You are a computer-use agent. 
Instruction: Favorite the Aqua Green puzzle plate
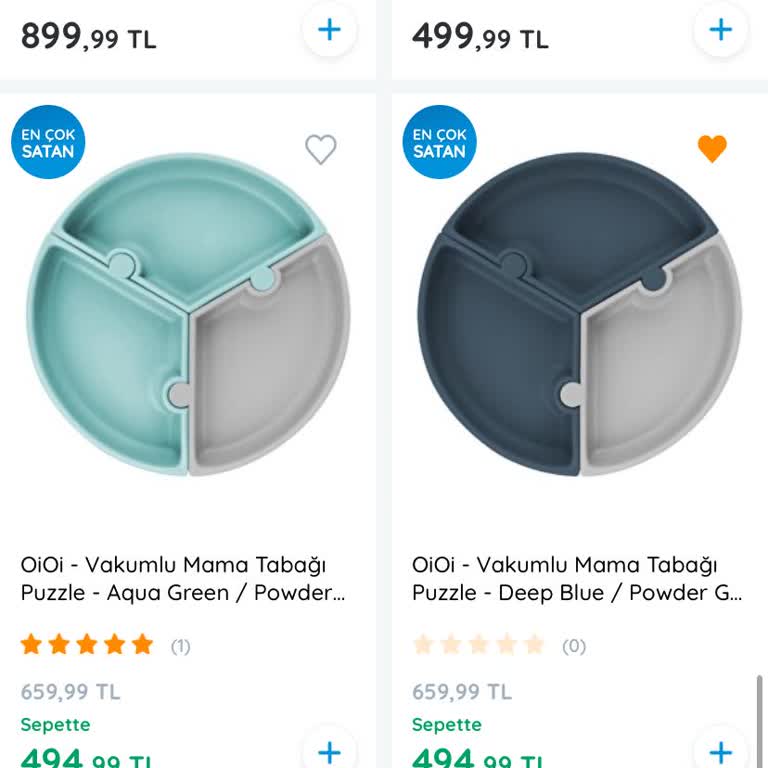[x=321, y=149]
